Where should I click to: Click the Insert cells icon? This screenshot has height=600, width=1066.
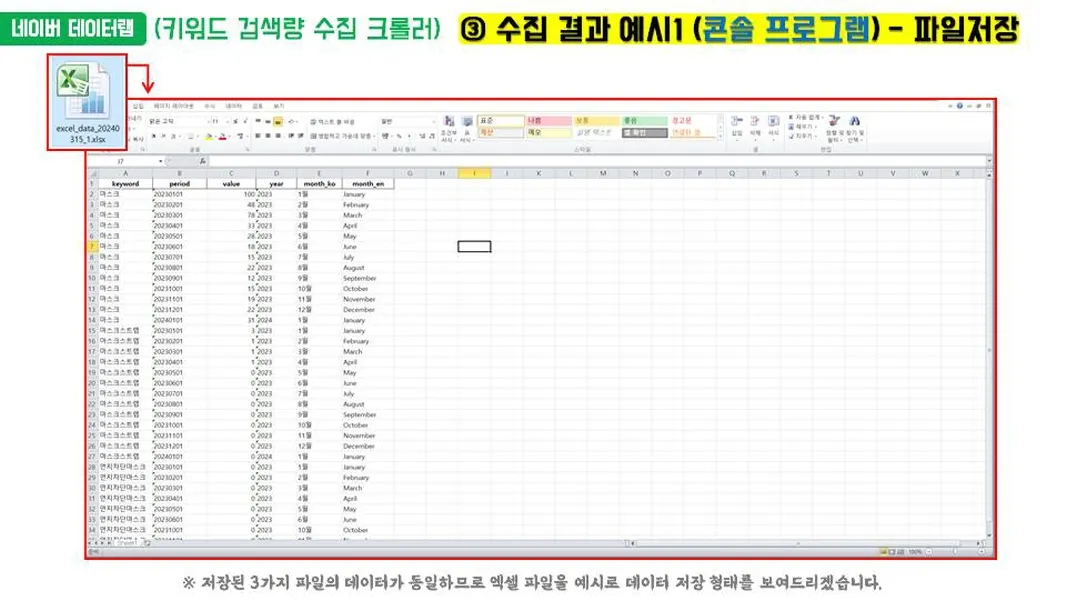tap(737, 121)
